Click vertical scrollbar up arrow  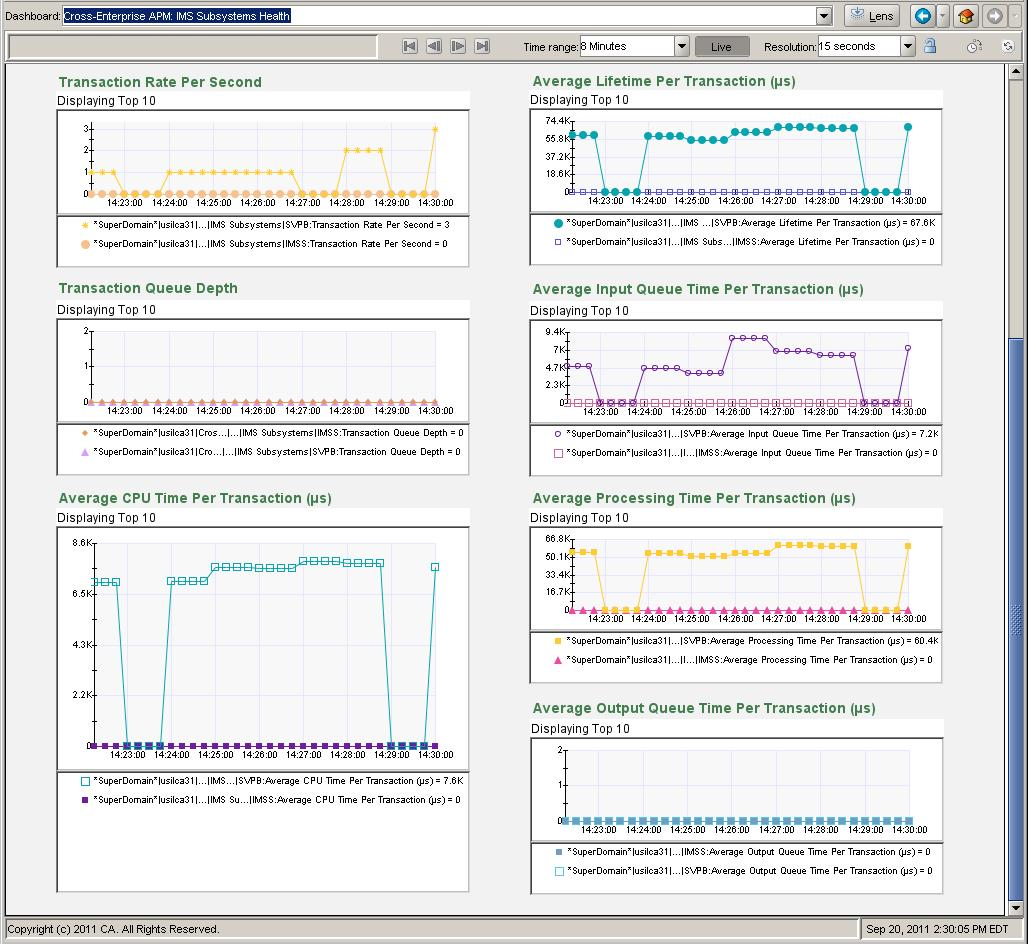tap(1016, 71)
